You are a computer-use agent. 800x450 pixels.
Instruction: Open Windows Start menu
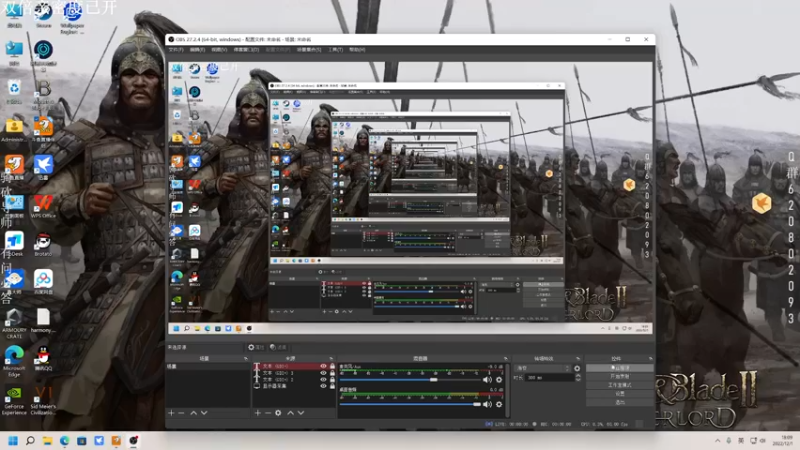(x=13, y=440)
